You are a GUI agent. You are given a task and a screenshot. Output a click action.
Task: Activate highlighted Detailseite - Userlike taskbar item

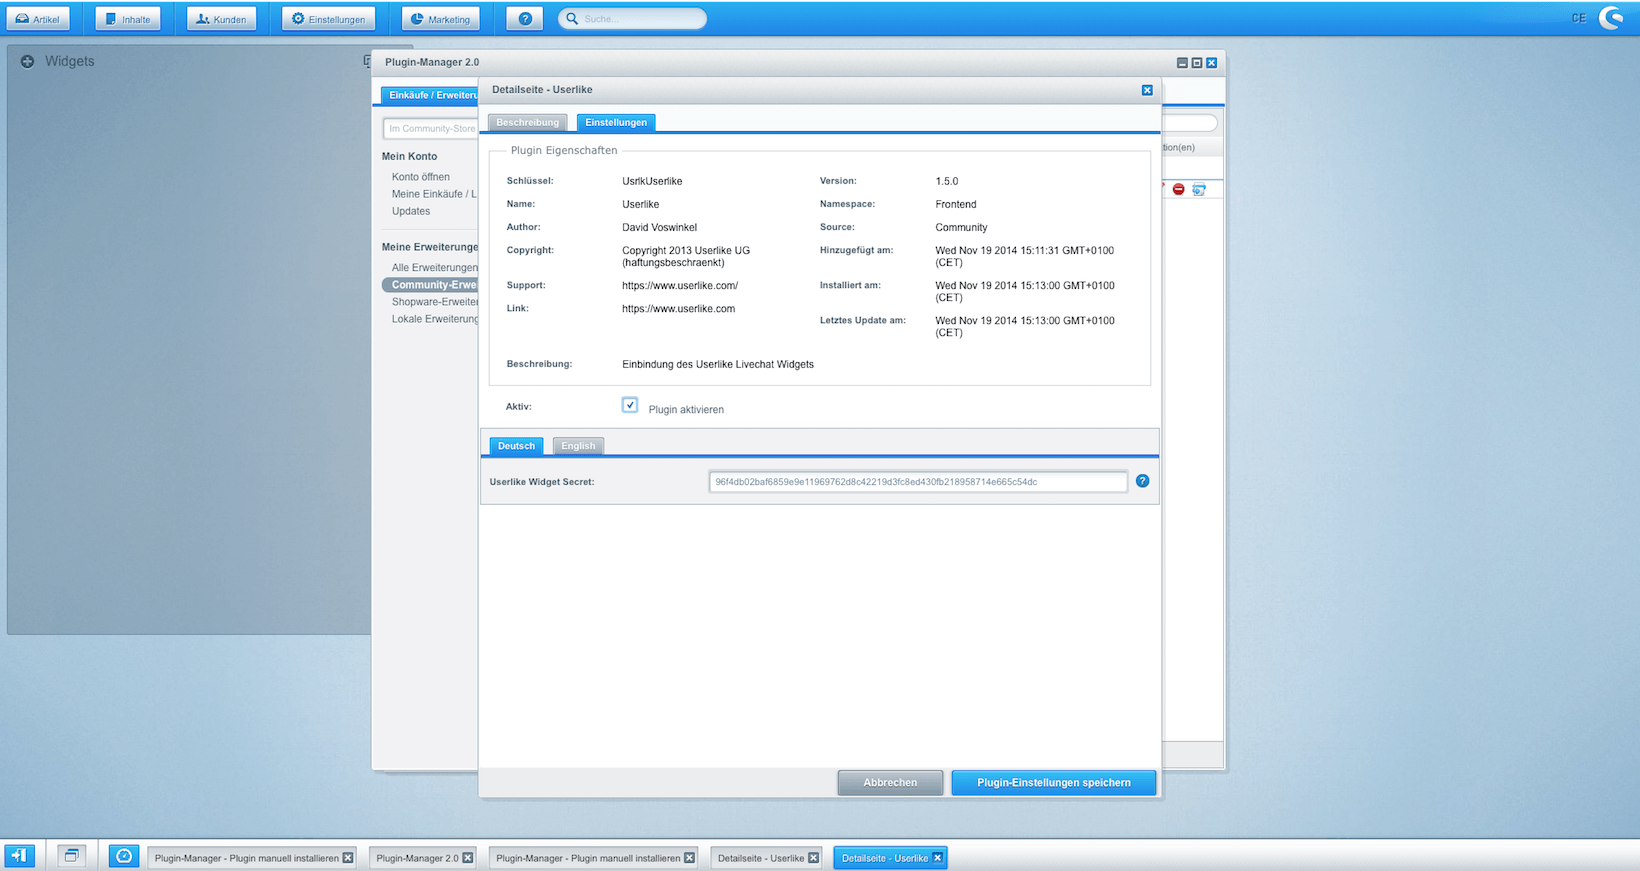[x=885, y=858]
